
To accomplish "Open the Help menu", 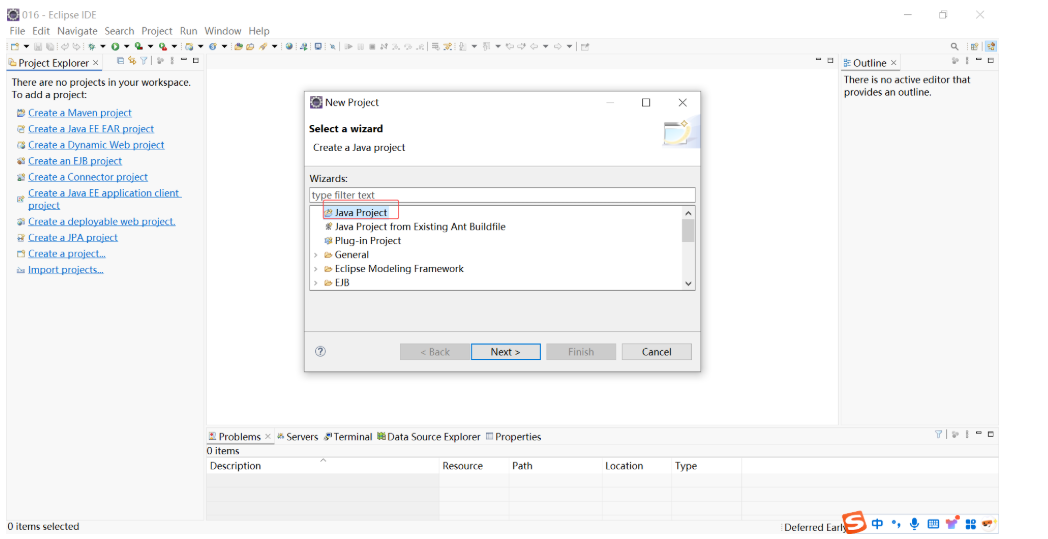I will (x=259, y=31).
